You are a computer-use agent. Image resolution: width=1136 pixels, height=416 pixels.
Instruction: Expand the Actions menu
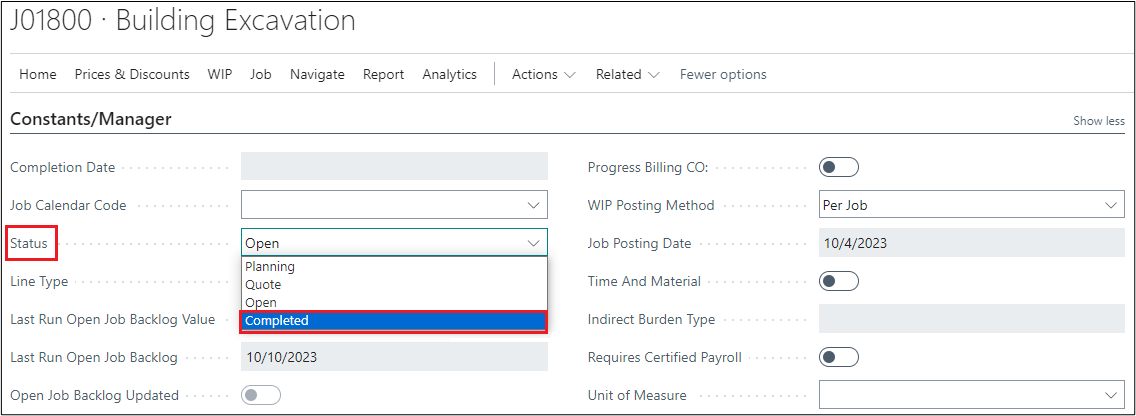click(x=543, y=74)
